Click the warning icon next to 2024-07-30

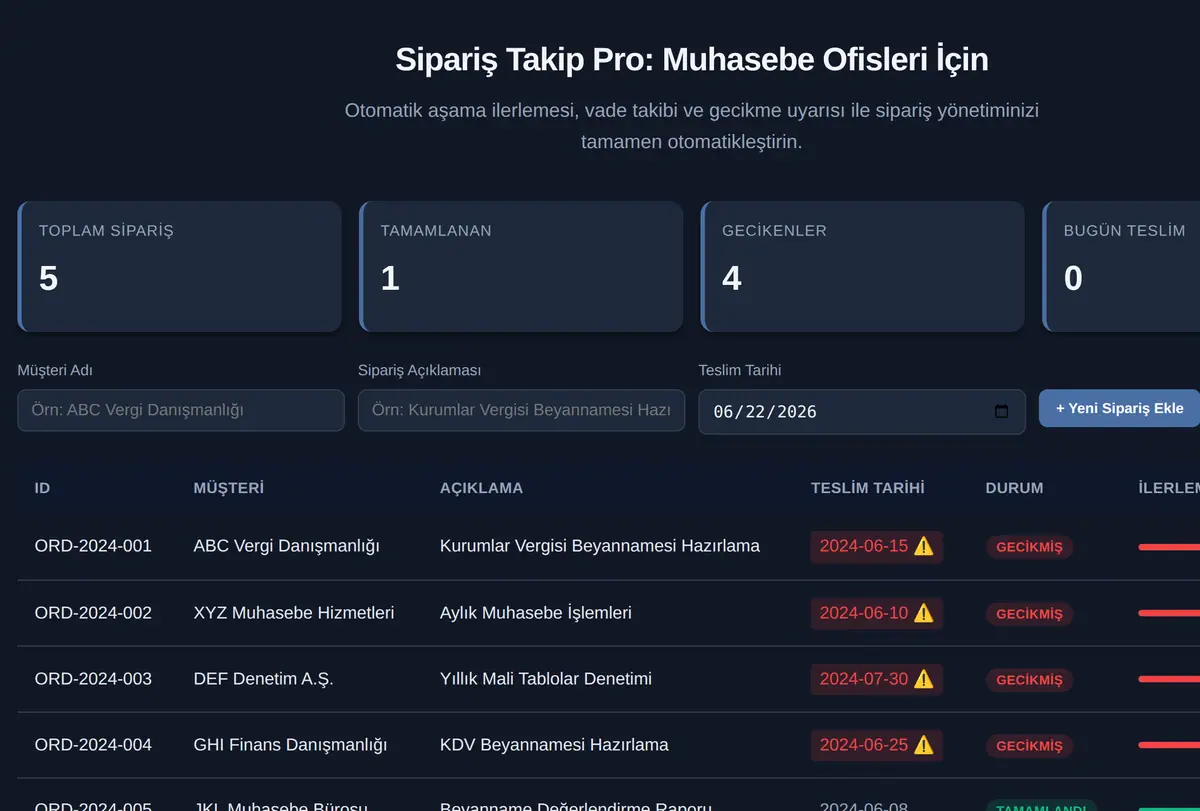(924, 678)
